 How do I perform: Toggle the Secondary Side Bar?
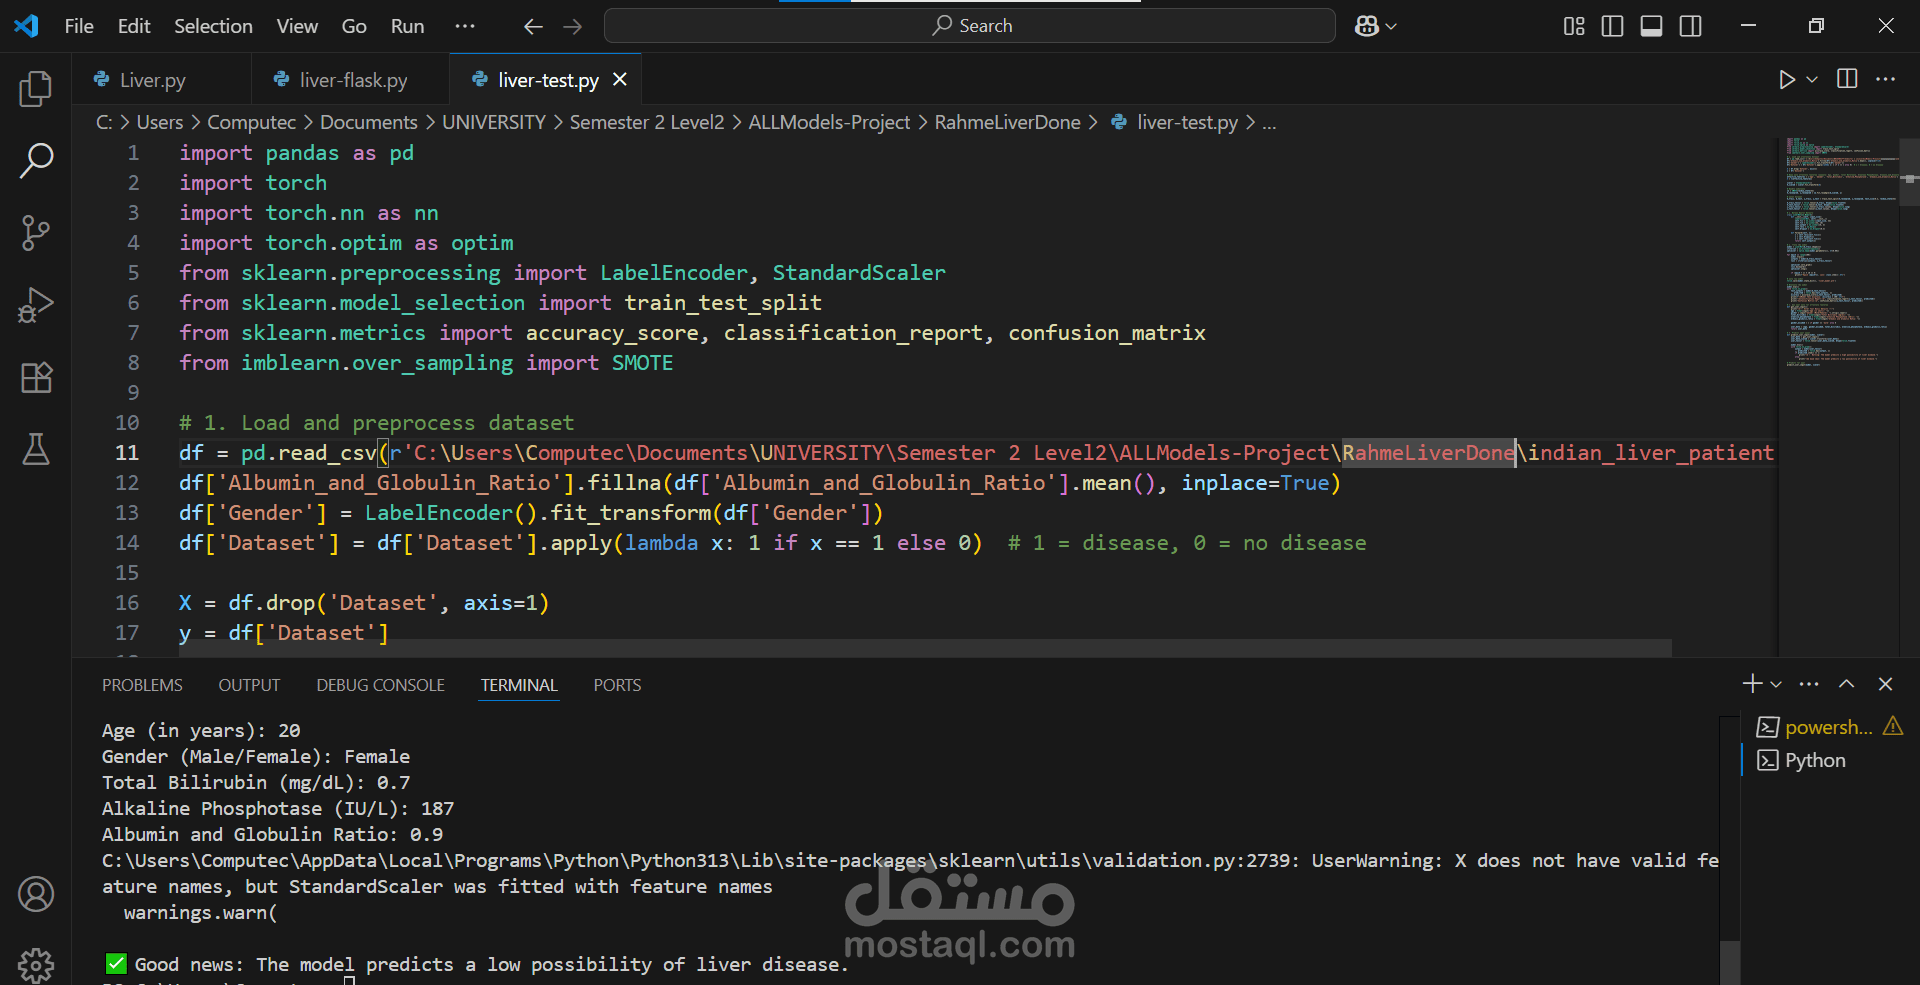point(1691,26)
